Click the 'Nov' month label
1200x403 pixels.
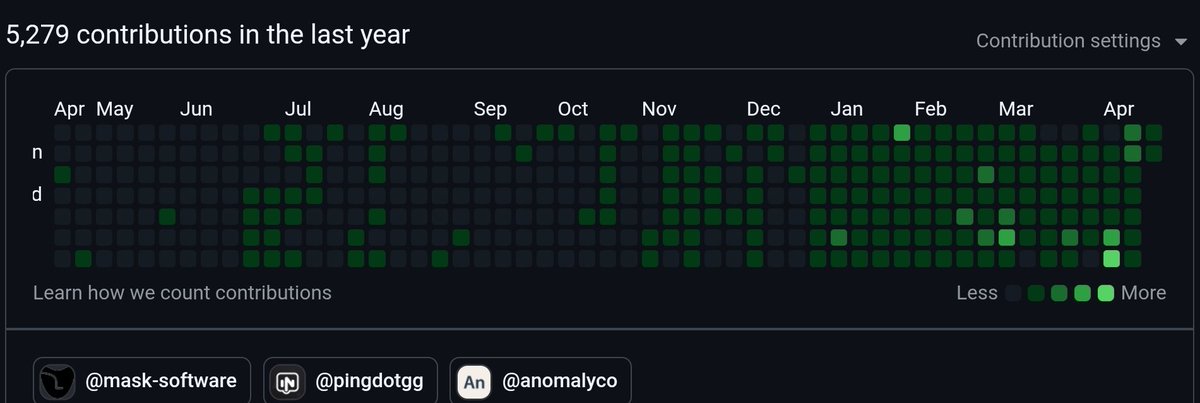659,109
